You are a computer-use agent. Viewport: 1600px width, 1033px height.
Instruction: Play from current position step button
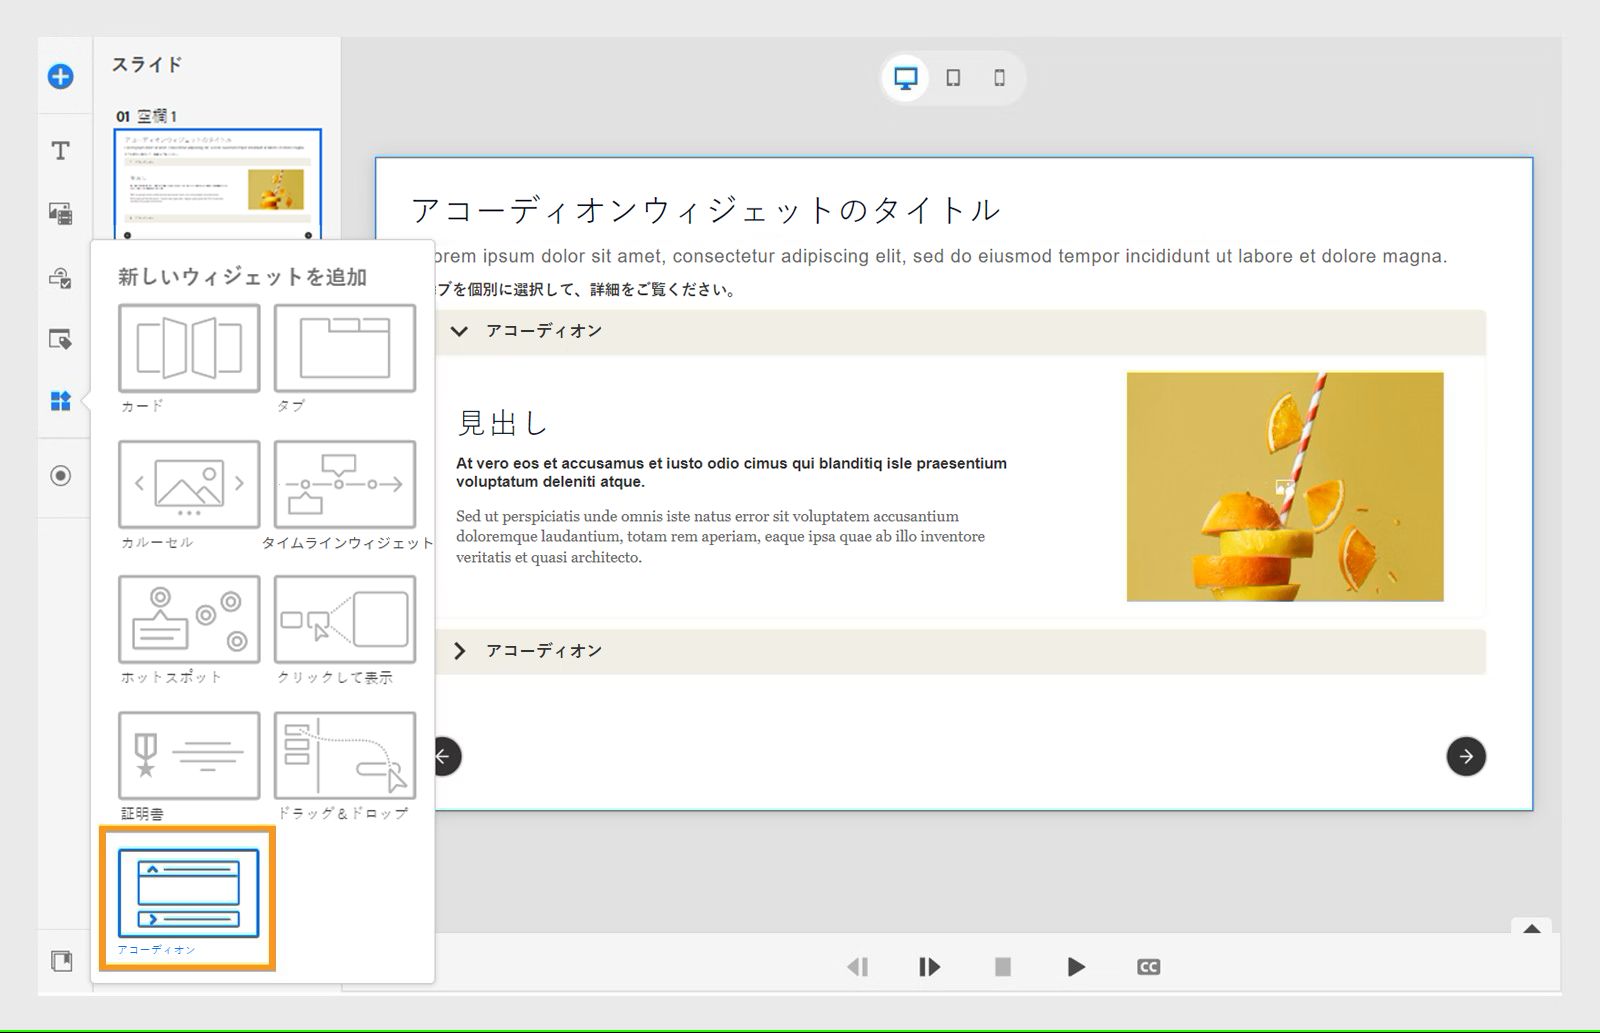(x=929, y=967)
